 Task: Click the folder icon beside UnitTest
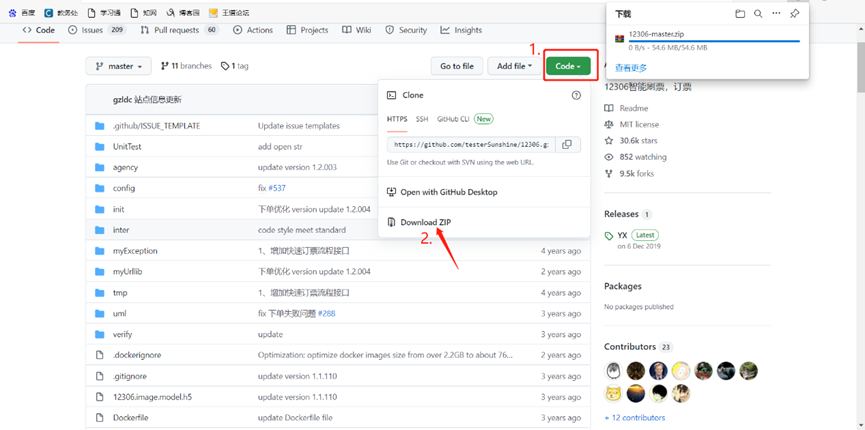99,147
